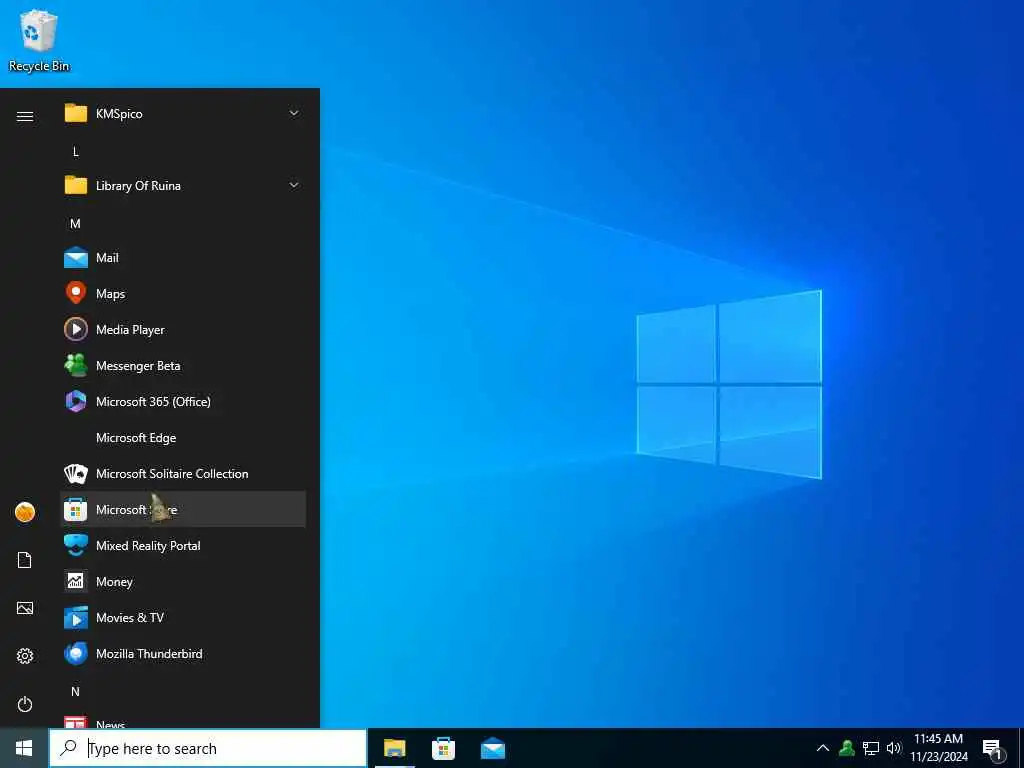Open Mail from the taskbar
This screenshot has width=1024, height=768.
coord(492,748)
